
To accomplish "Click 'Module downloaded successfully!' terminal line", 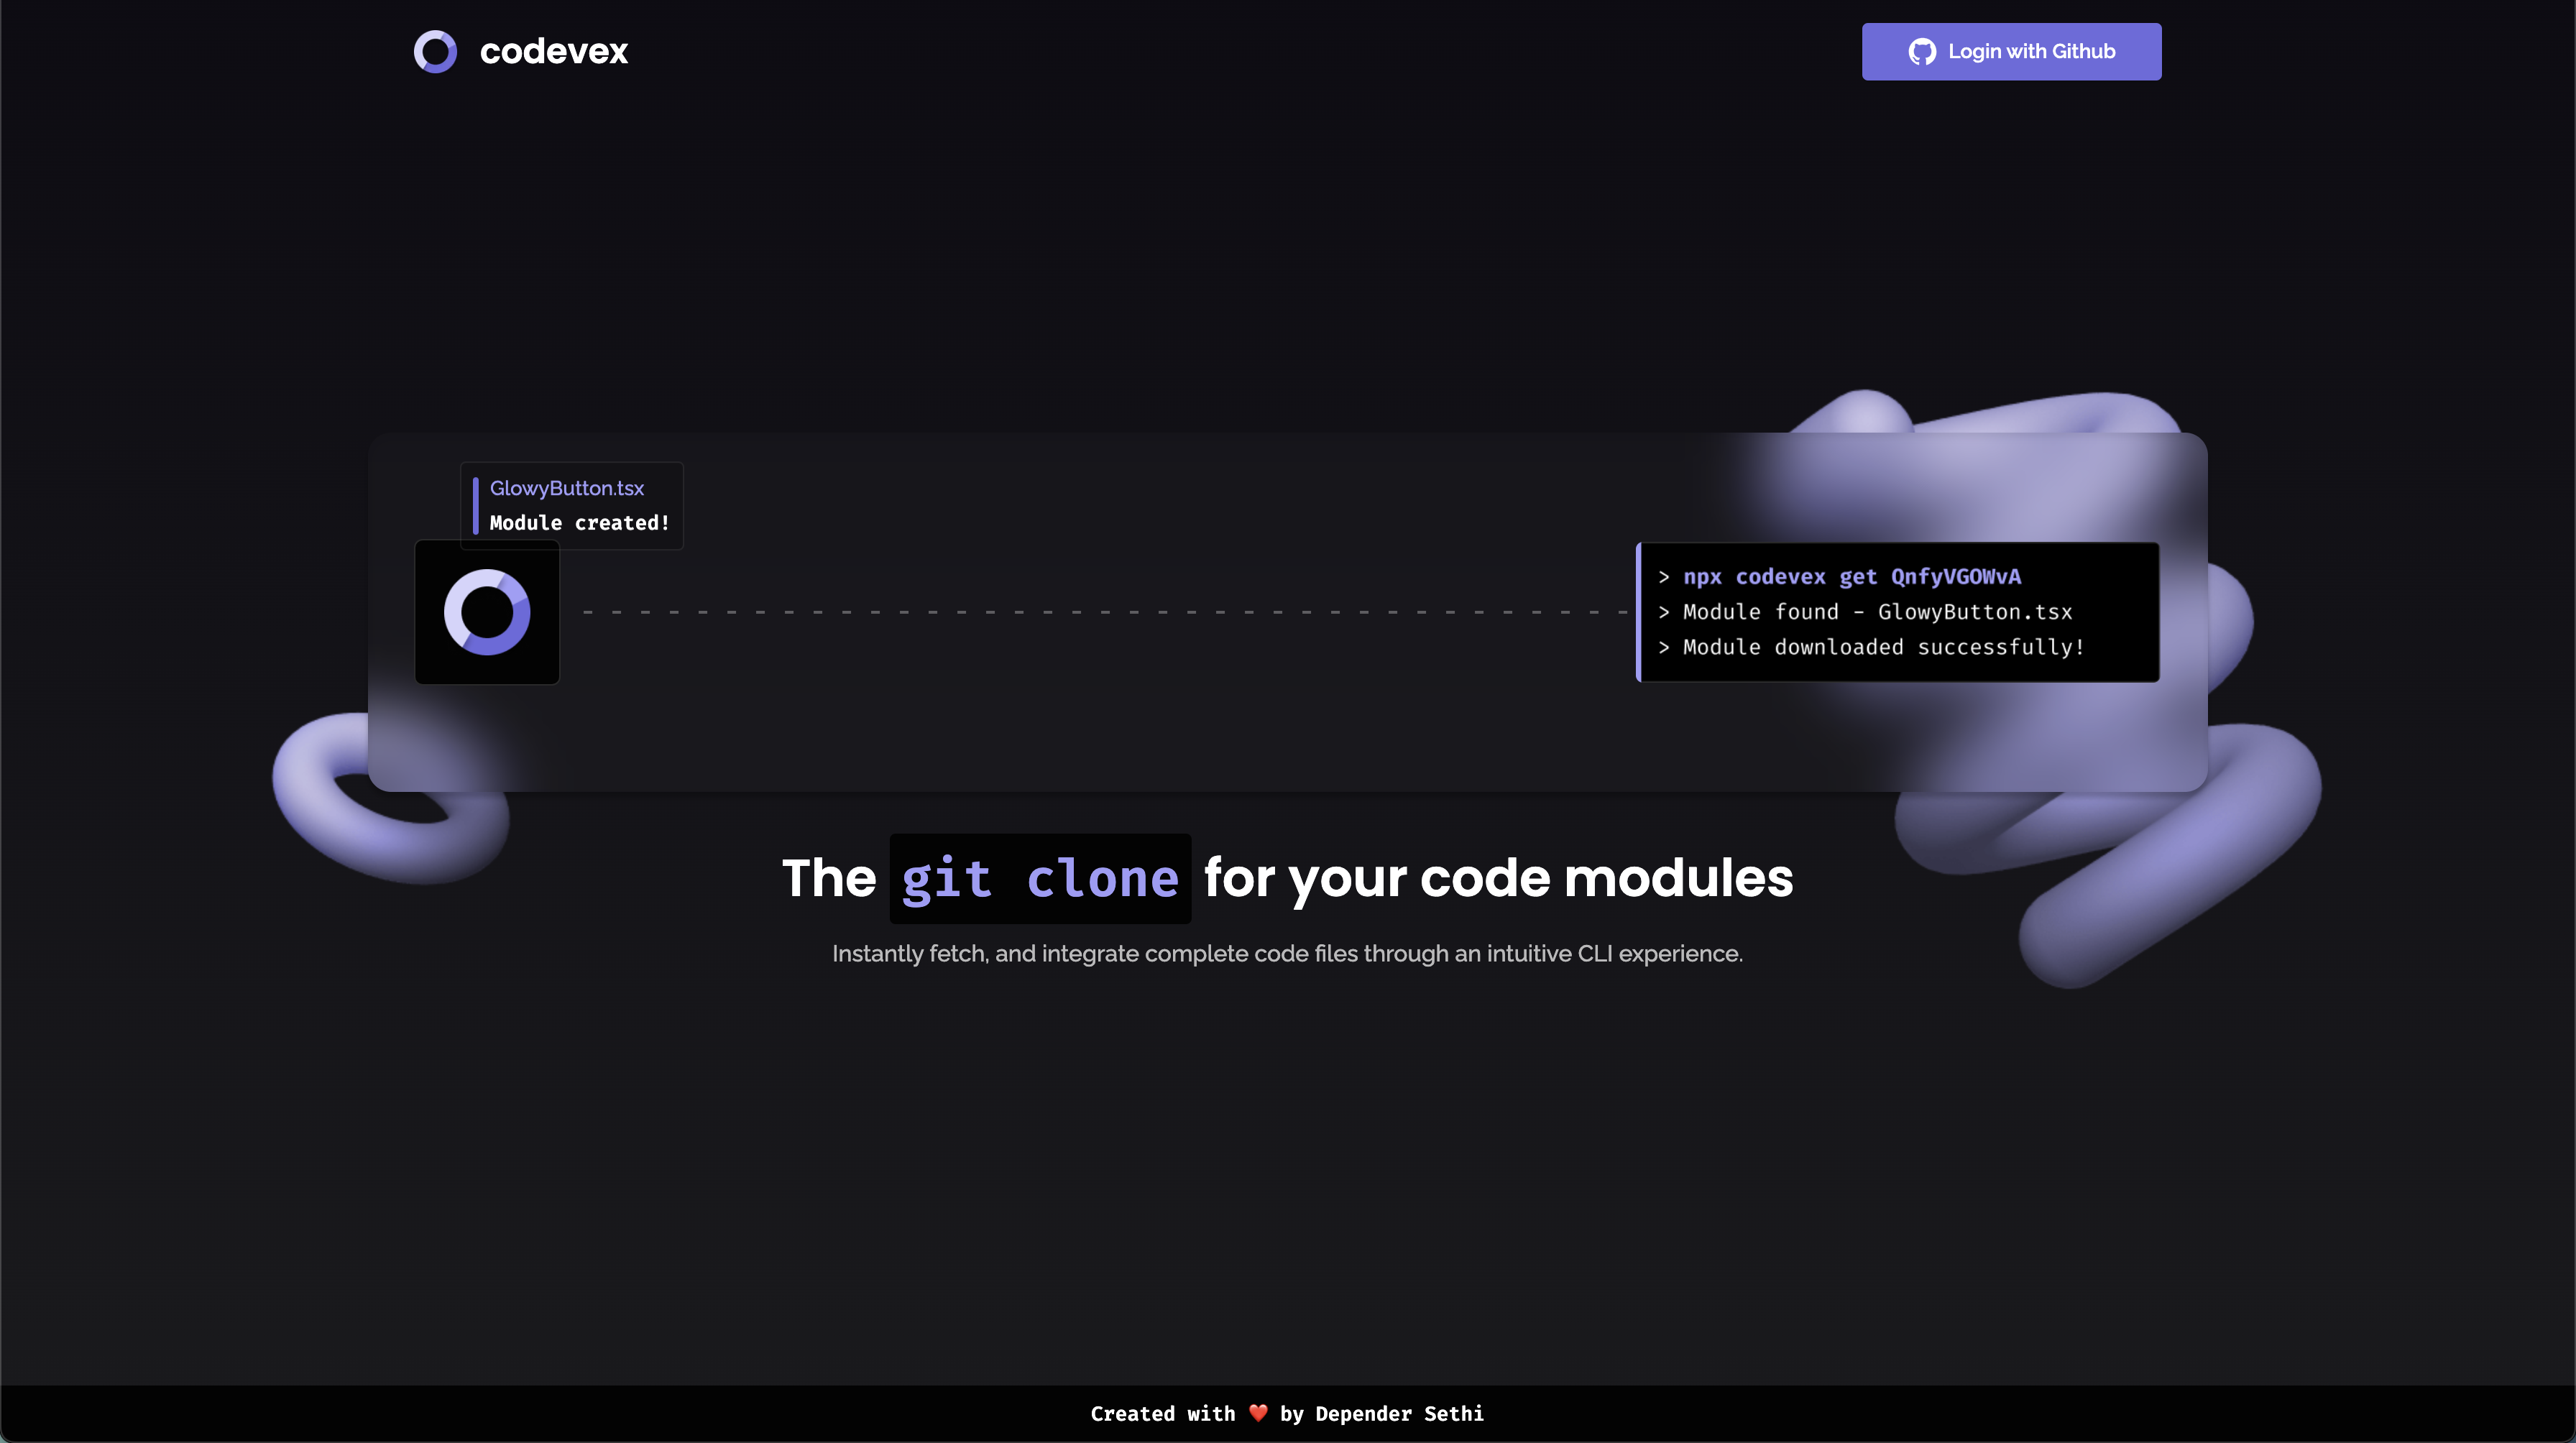I will (x=1883, y=647).
